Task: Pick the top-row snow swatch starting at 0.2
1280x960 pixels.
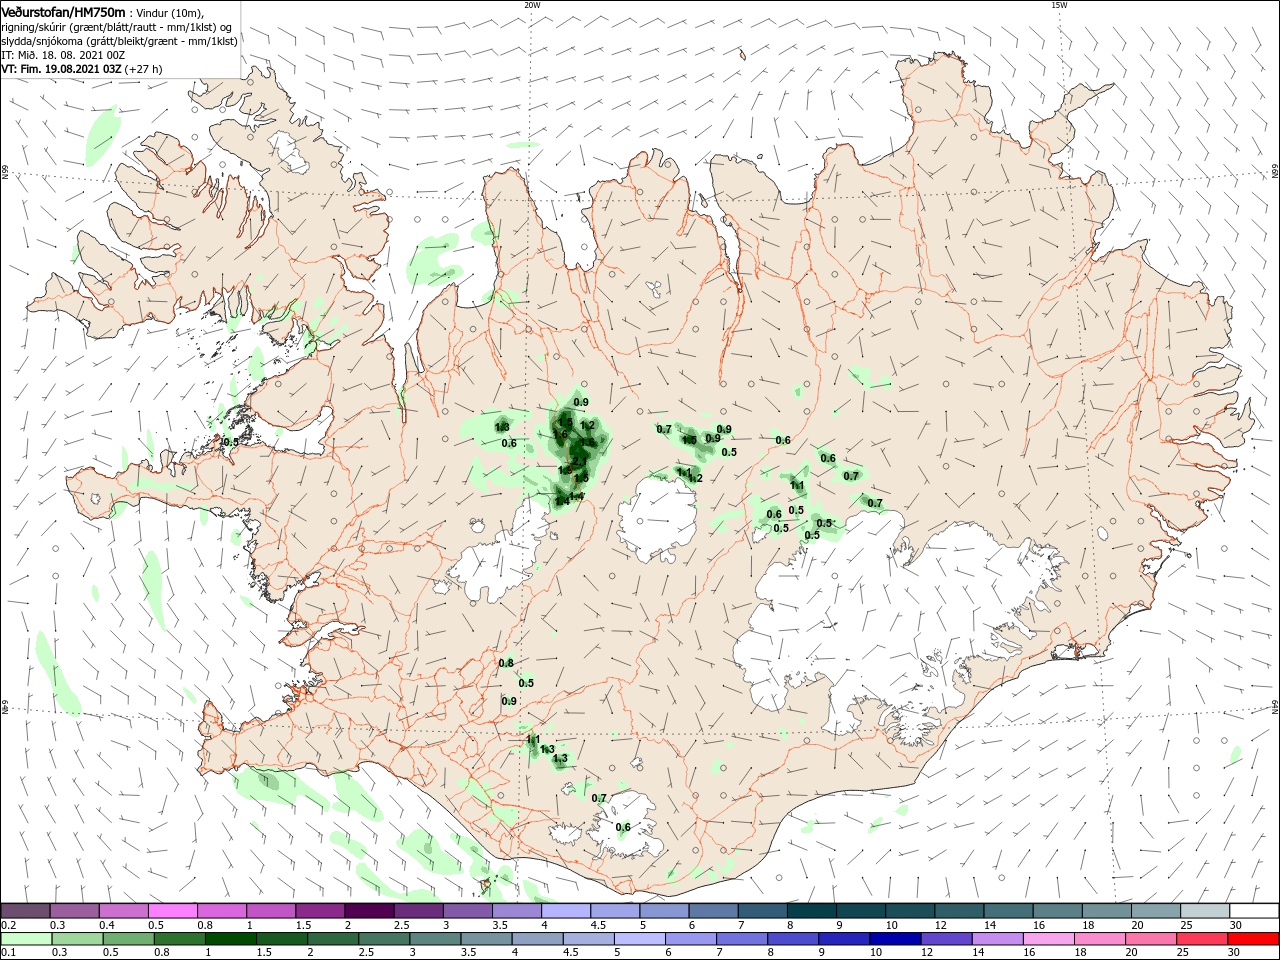Action: [x=25, y=911]
